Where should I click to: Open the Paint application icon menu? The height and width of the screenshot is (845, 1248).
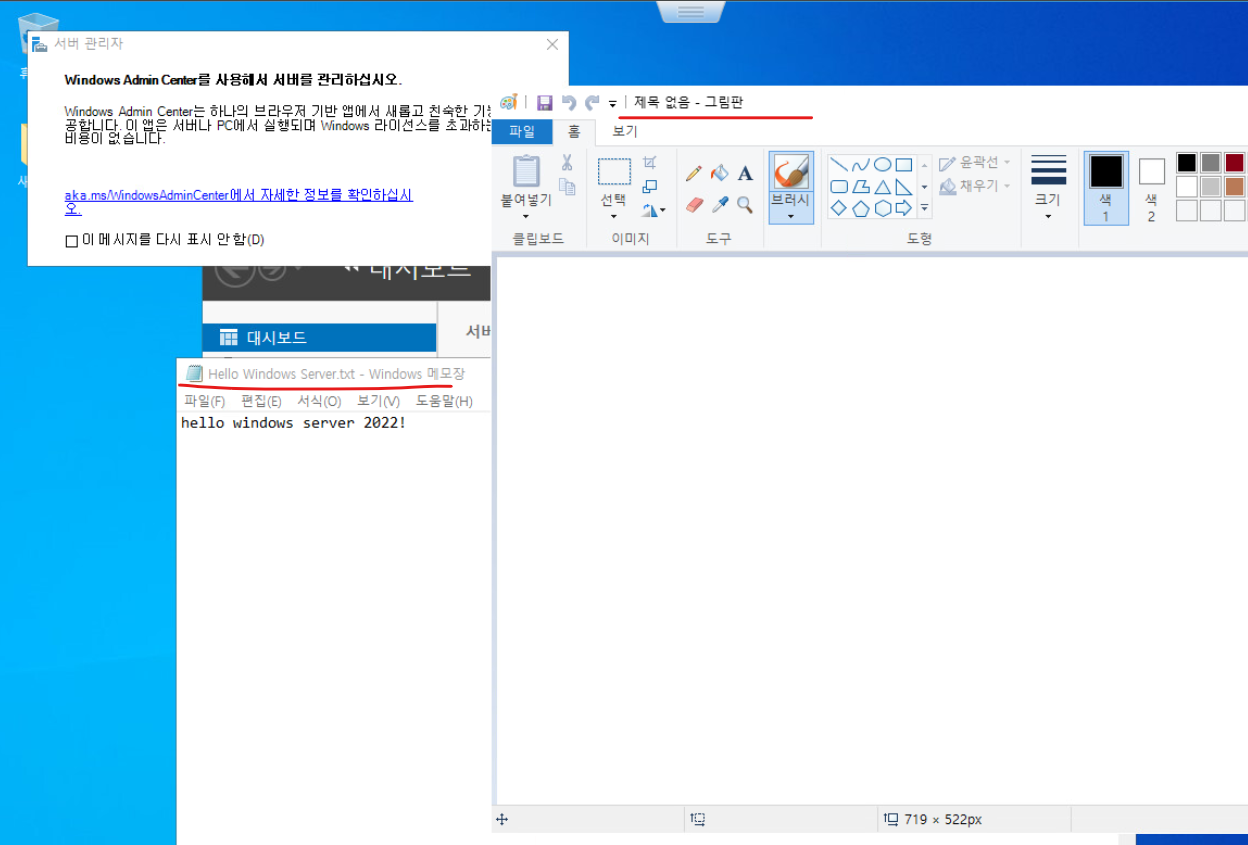point(508,102)
